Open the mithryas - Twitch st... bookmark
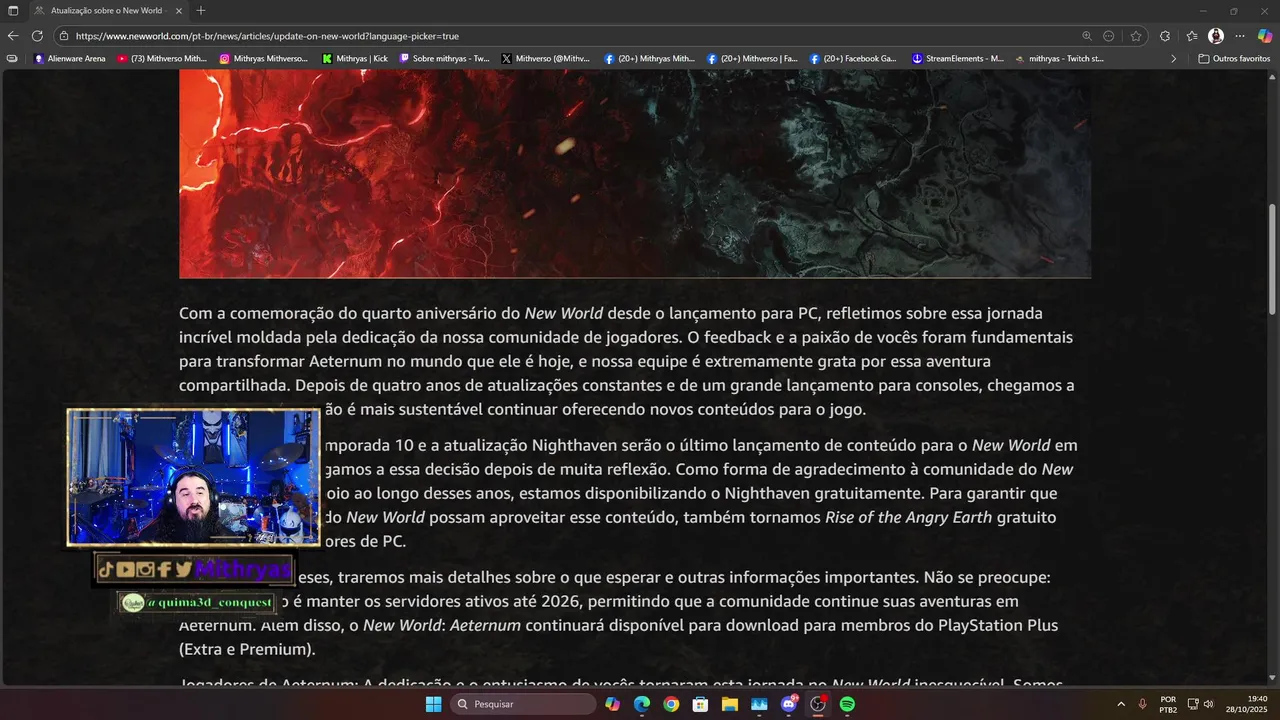The width and height of the screenshot is (1280, 720). (1059, 59)
